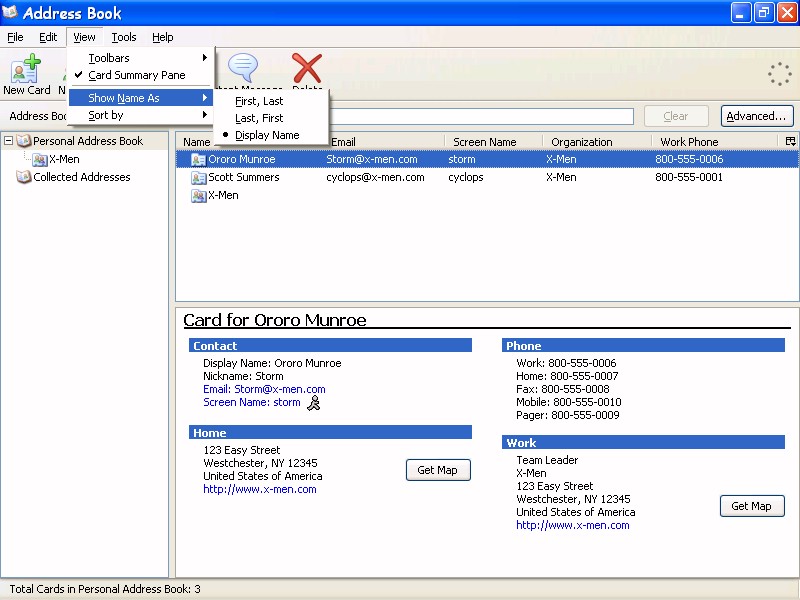Click the Card for Ororo Munroe heading

[275, 320]
